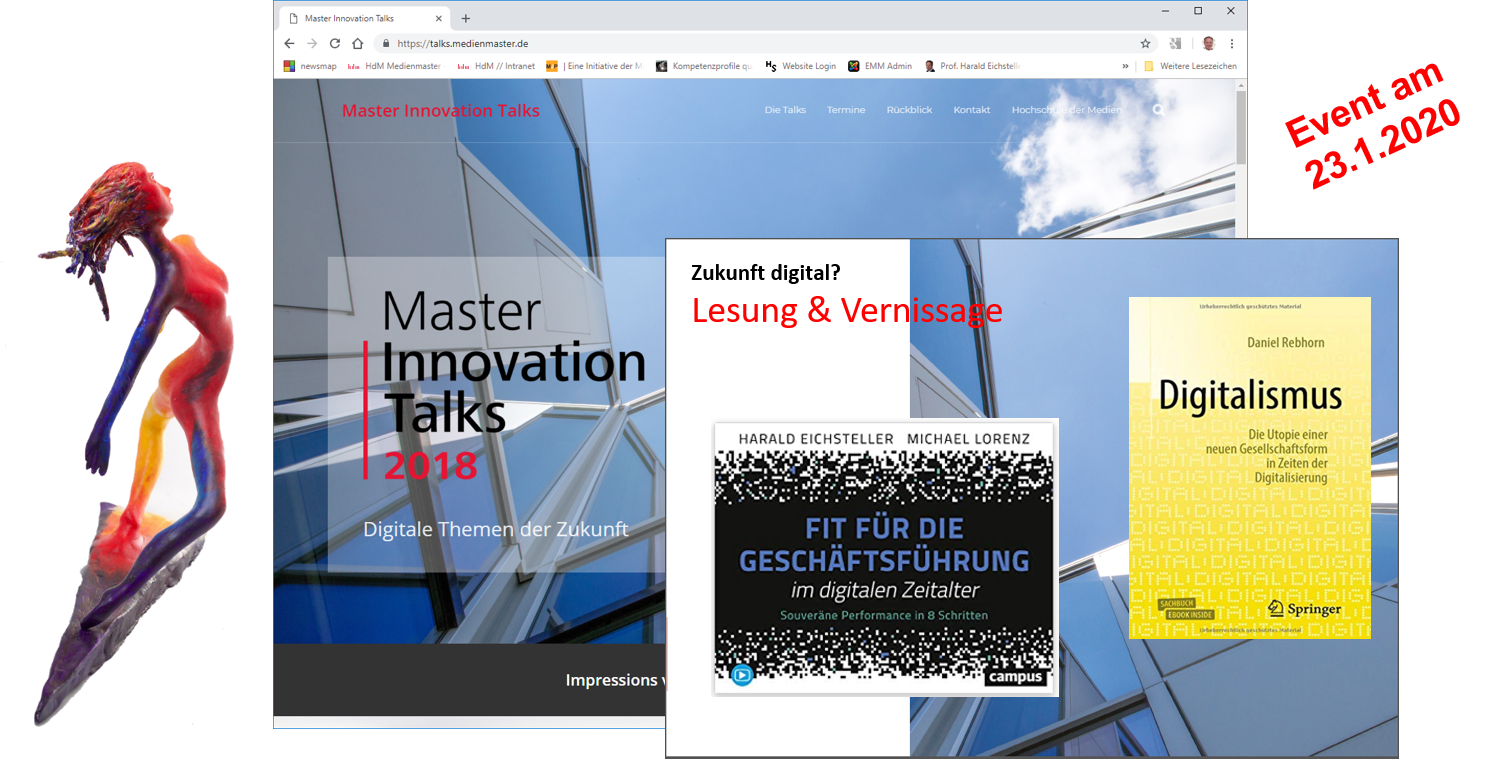Open a new tab with plus button
Image resolution: width=1498 pixels, height=759 pixels.
[x=466, y=18]
